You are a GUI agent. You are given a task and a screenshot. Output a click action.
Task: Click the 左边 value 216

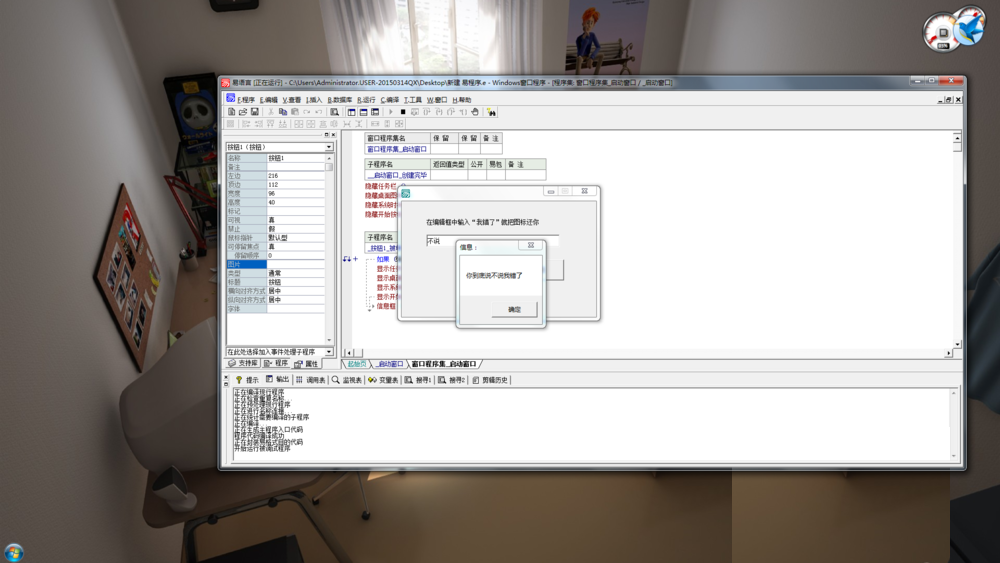(x=296, y=175)
